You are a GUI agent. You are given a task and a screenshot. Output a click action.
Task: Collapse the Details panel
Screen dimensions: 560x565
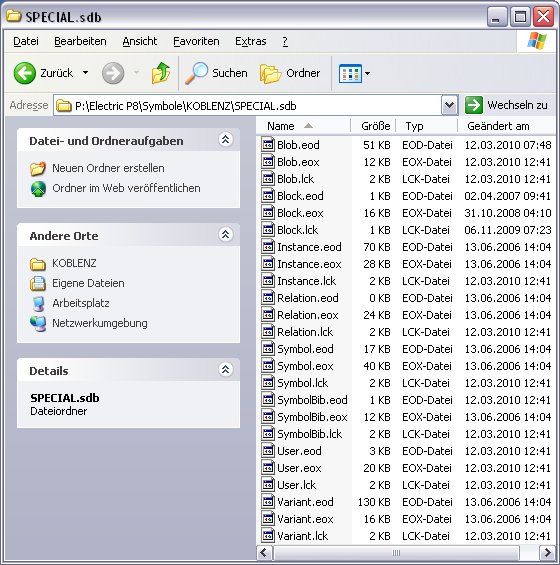point(226,369)
